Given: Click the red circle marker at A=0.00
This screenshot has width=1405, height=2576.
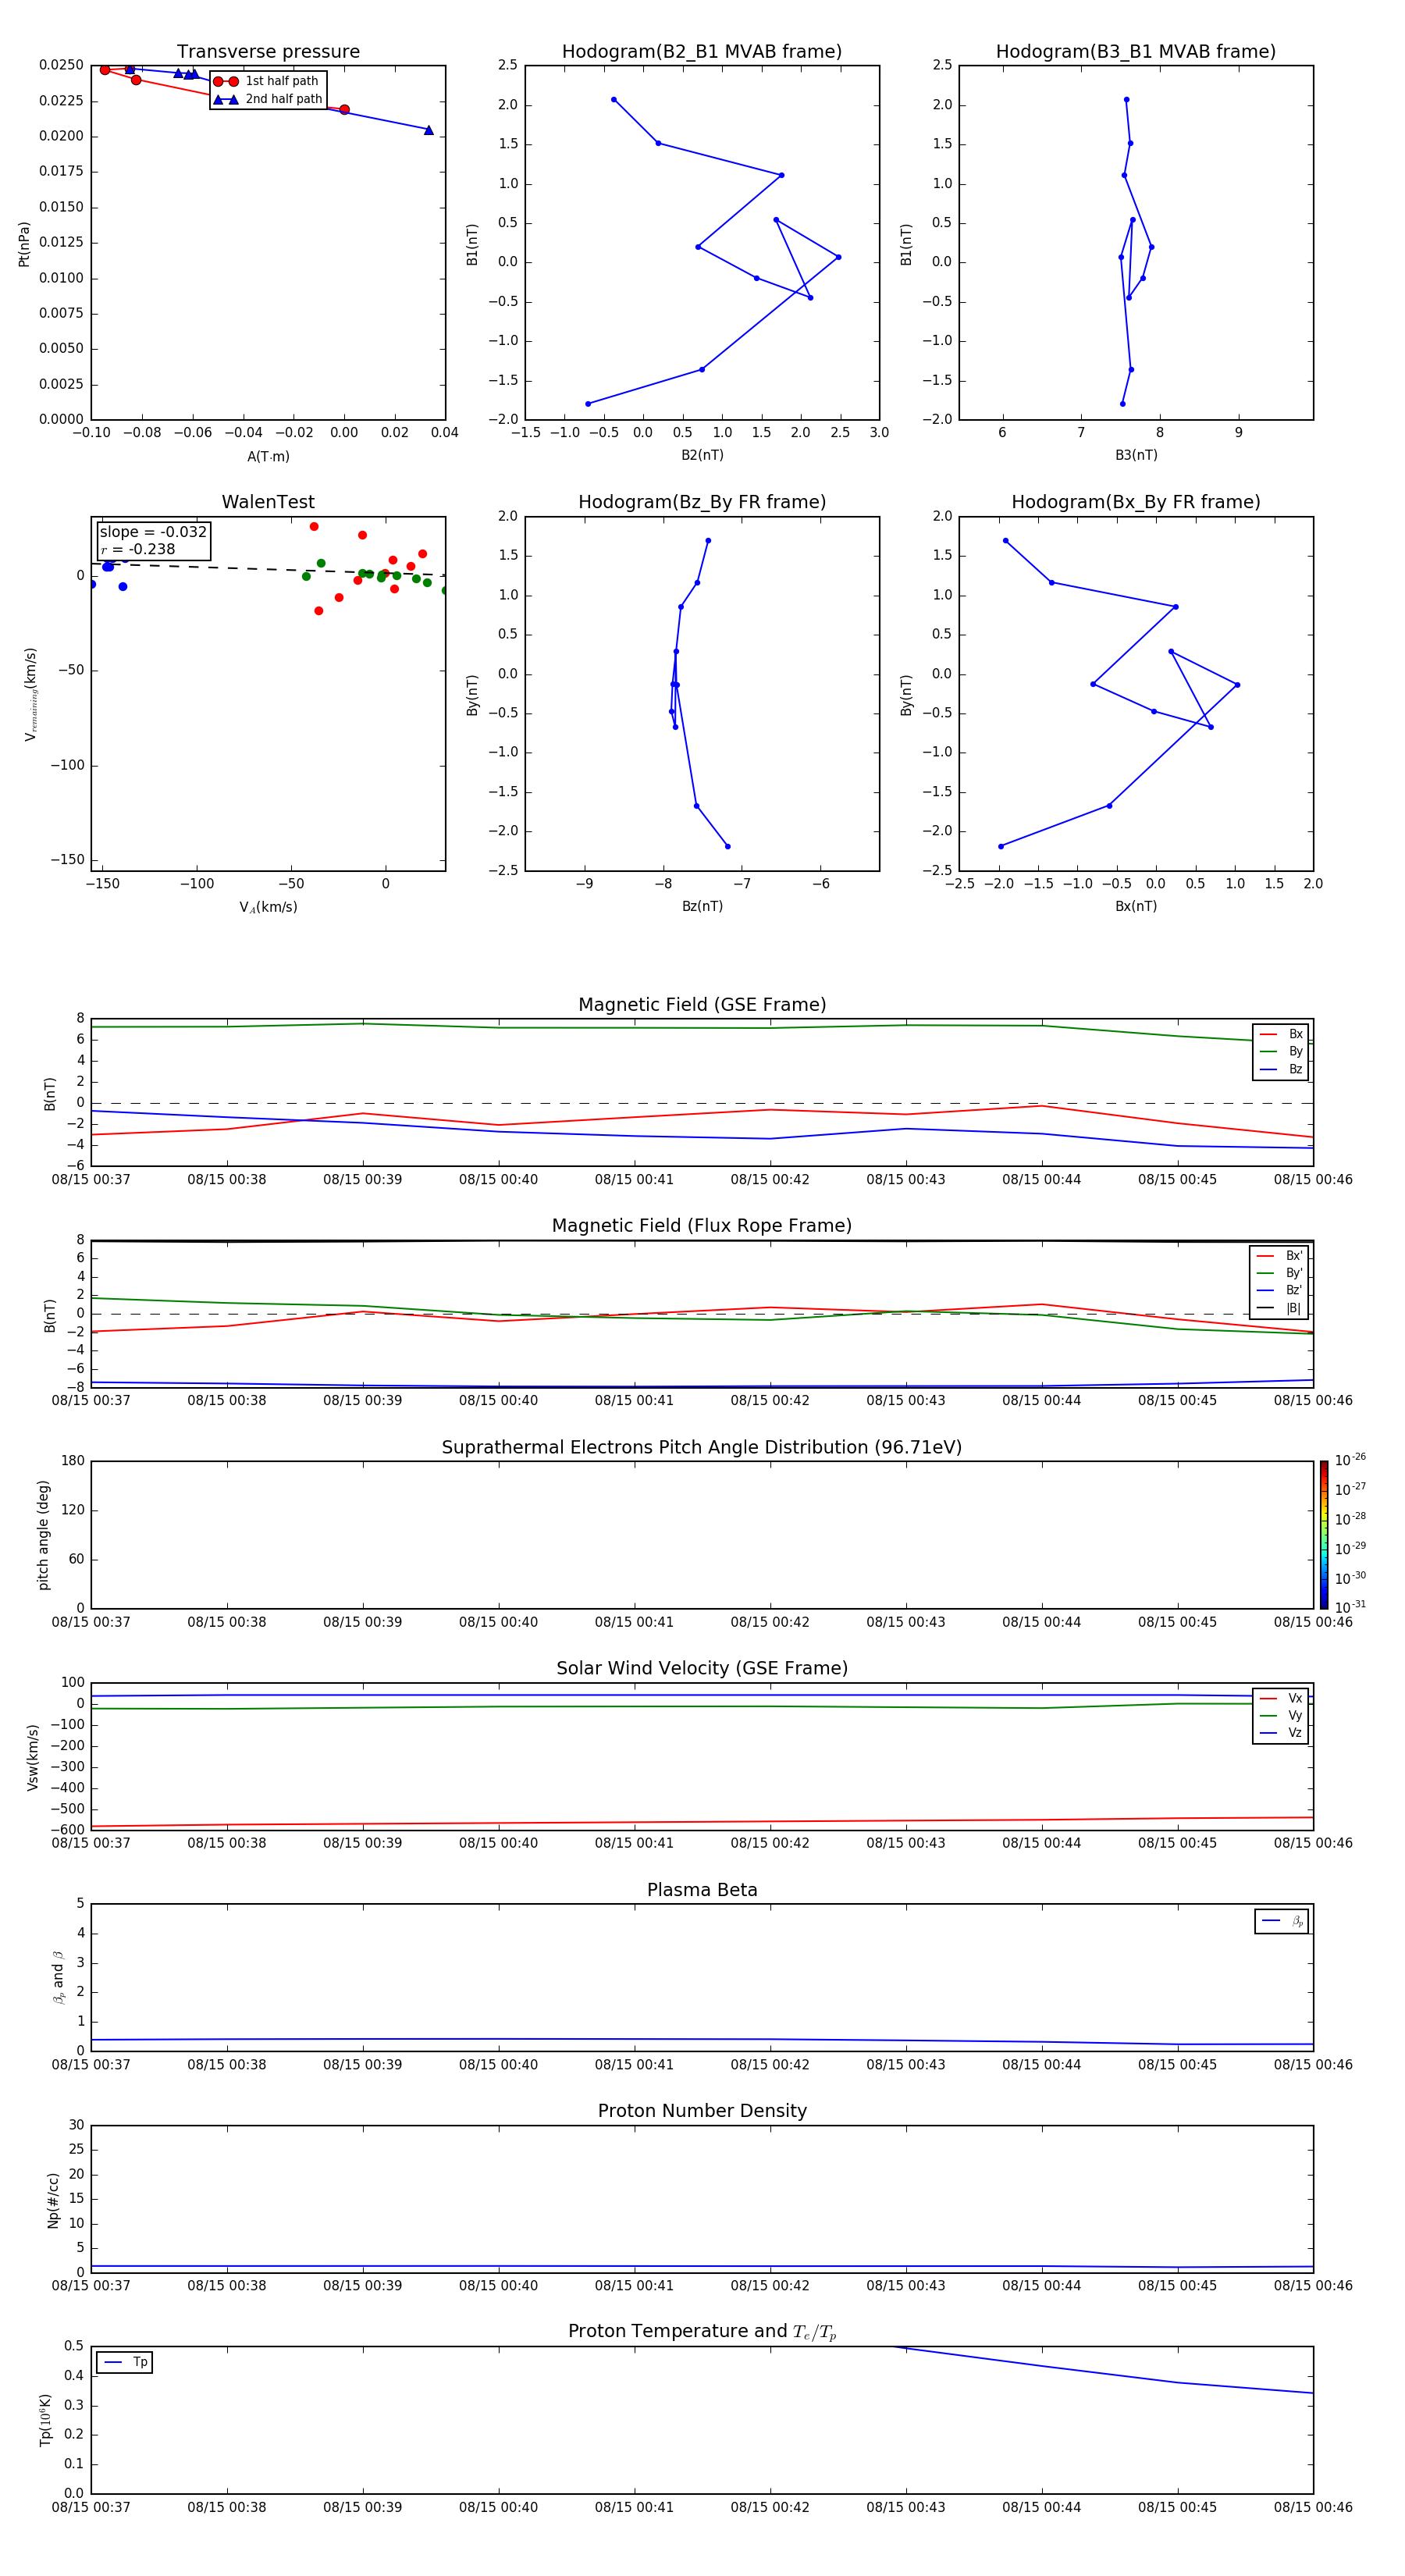Looking at the screenshot, I should pyautogui.click(x=344, y=110).
